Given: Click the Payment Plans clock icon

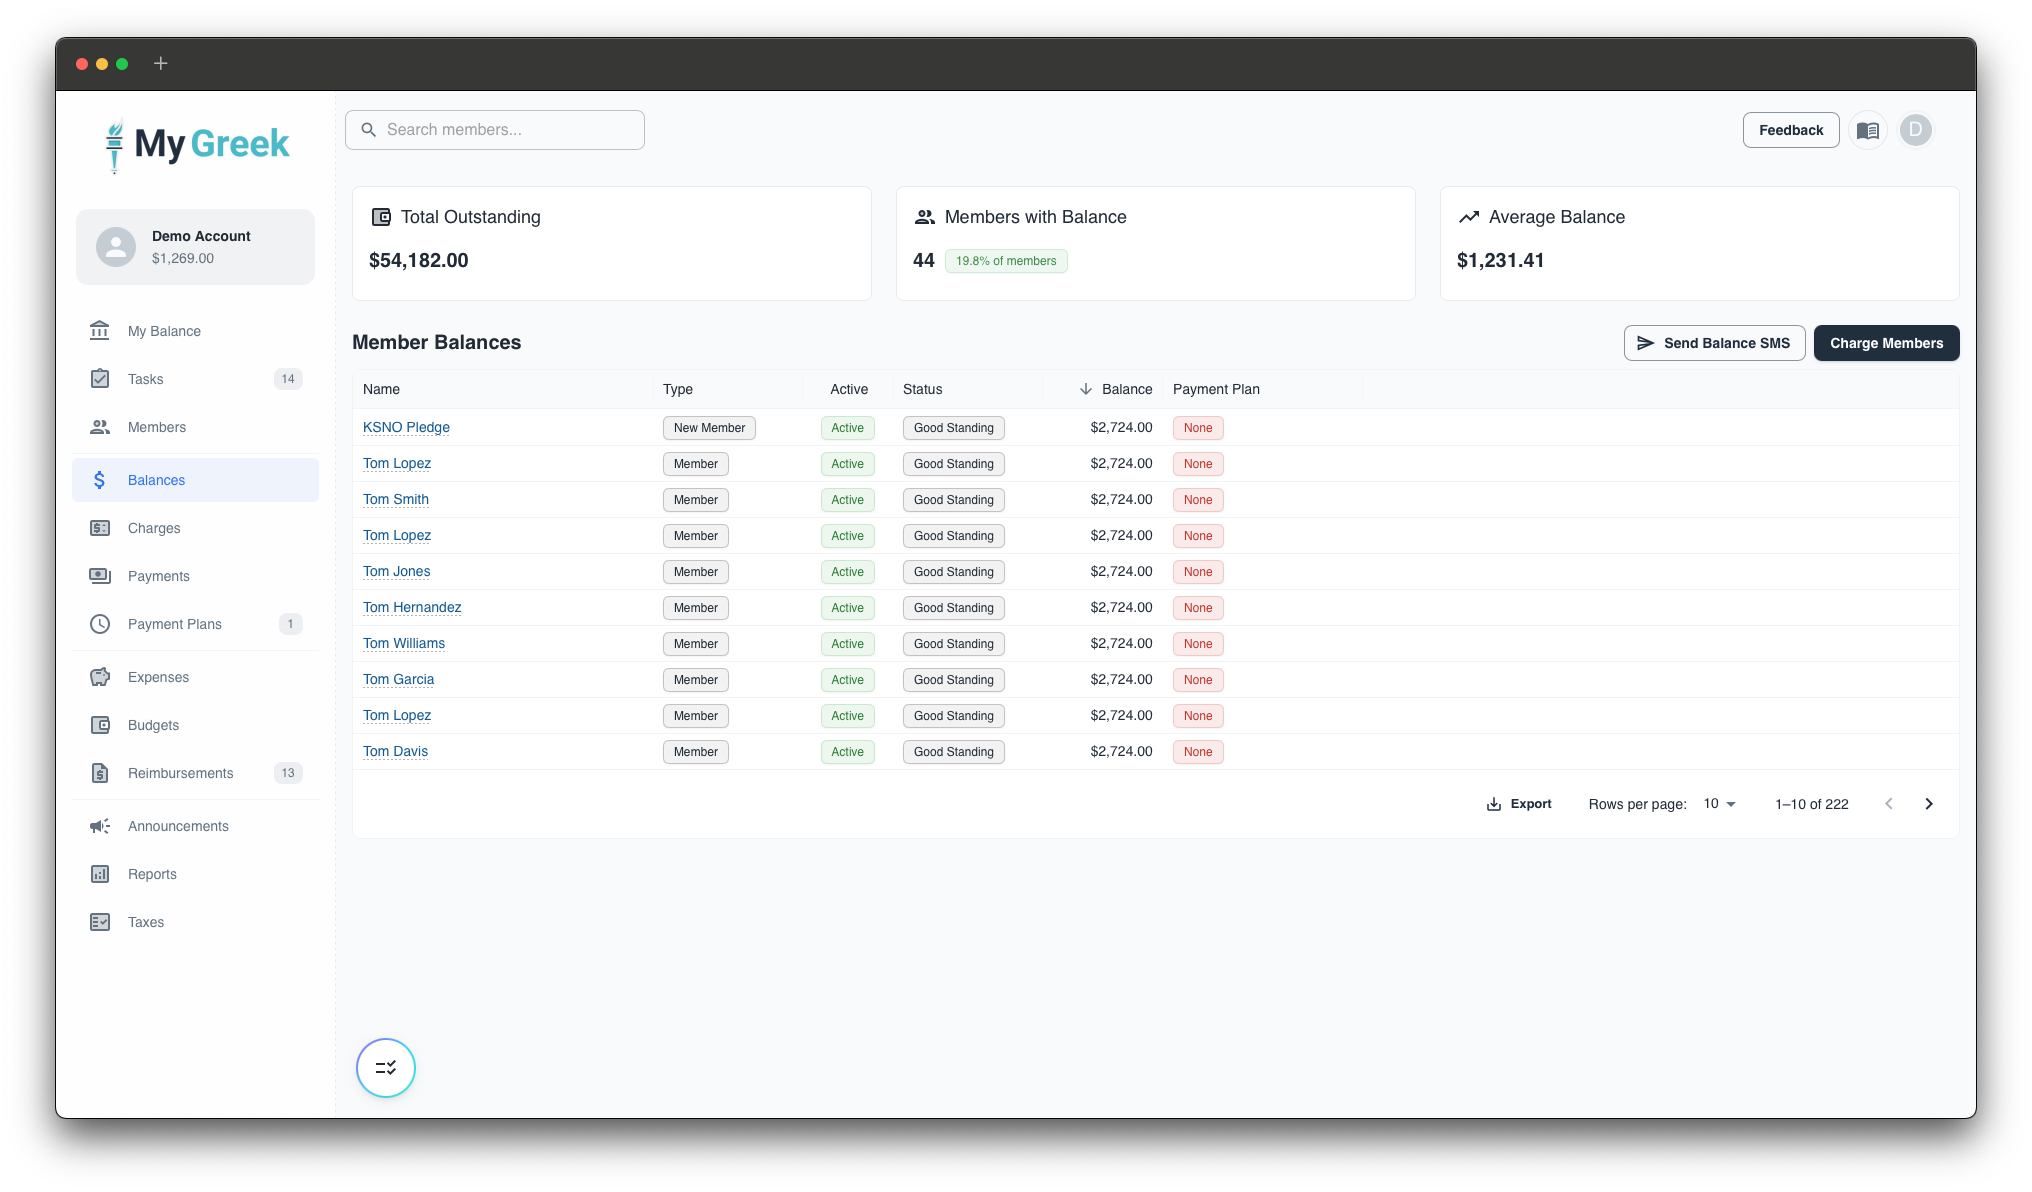Looking at the screenshot, I should tap(100, 624).
